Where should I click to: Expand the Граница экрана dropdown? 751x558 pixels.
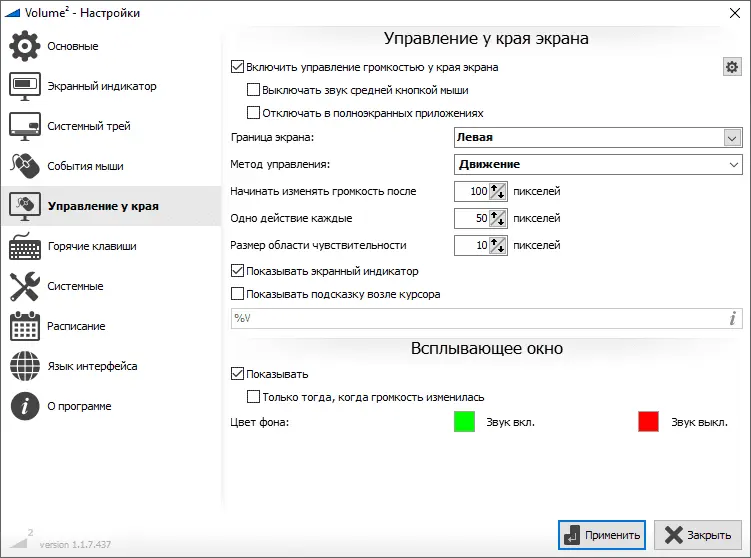(598, 137)
